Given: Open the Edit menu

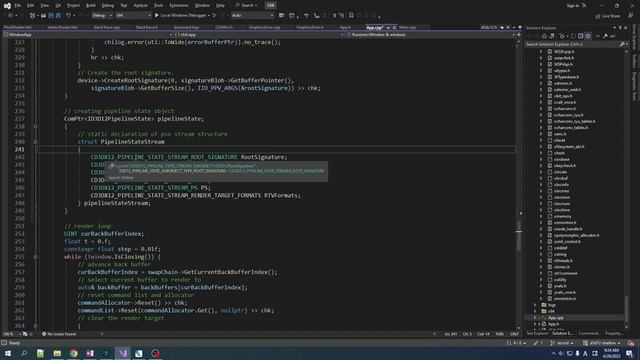Looking at the screenshot, I should [31, 6].
